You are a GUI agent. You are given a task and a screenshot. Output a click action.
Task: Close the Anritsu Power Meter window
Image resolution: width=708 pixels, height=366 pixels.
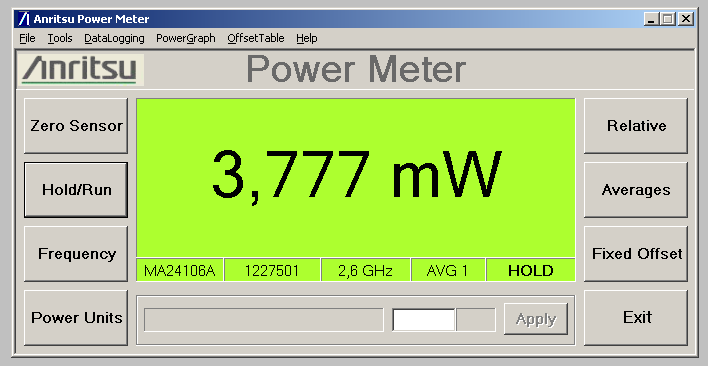686,19
